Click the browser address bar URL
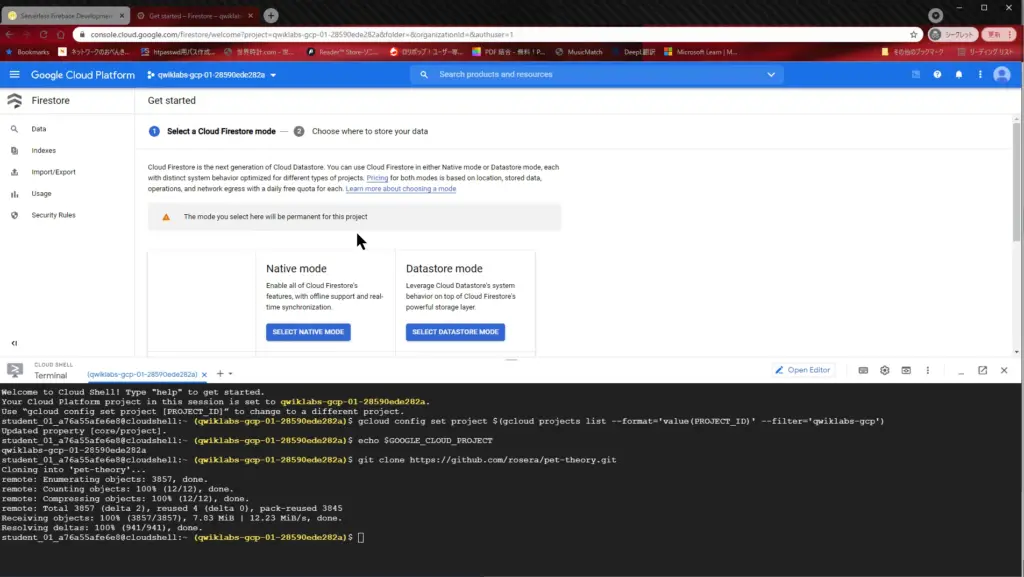The image size is (1024, 577). [x=302, y=35]
